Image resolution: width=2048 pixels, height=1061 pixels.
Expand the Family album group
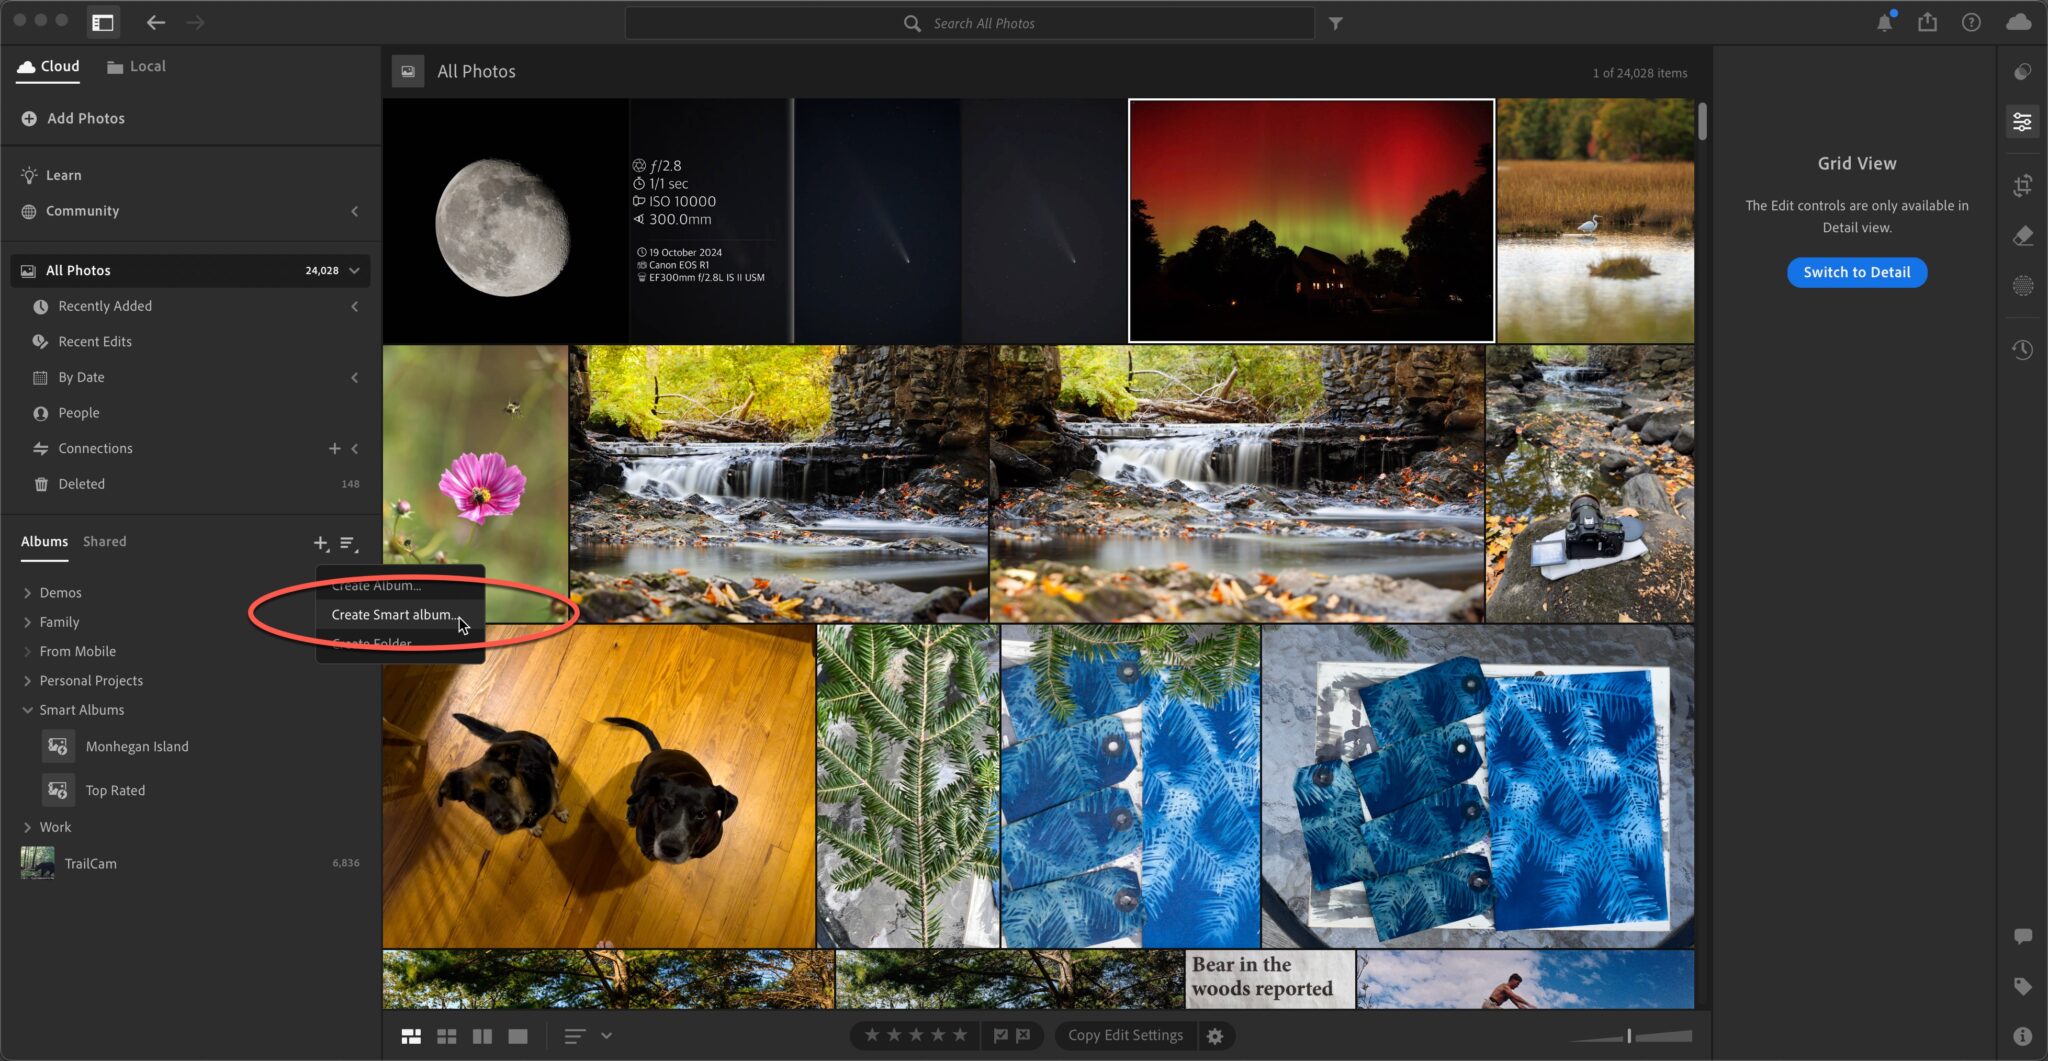point(27,621)
